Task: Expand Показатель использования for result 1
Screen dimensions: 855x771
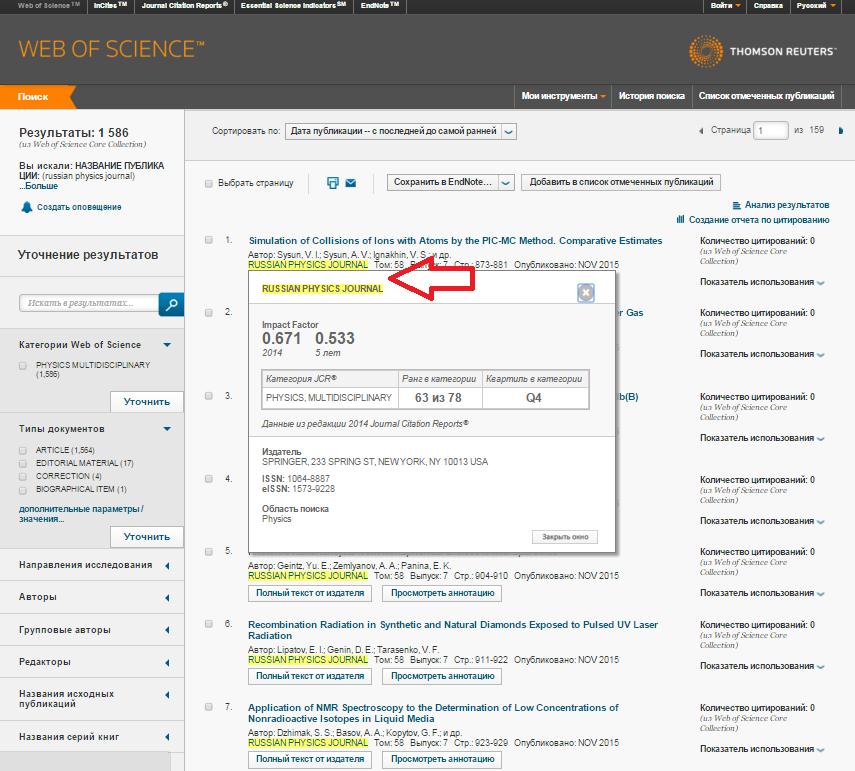Action: tap(762, 282)
